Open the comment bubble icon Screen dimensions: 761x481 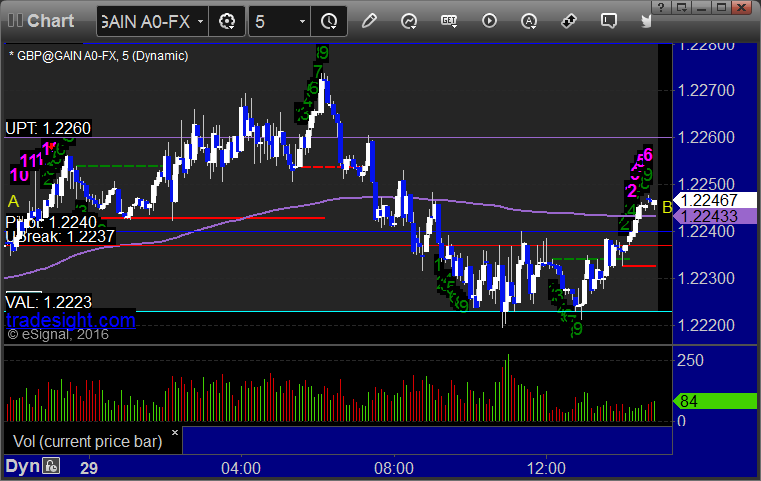[609, 21]
